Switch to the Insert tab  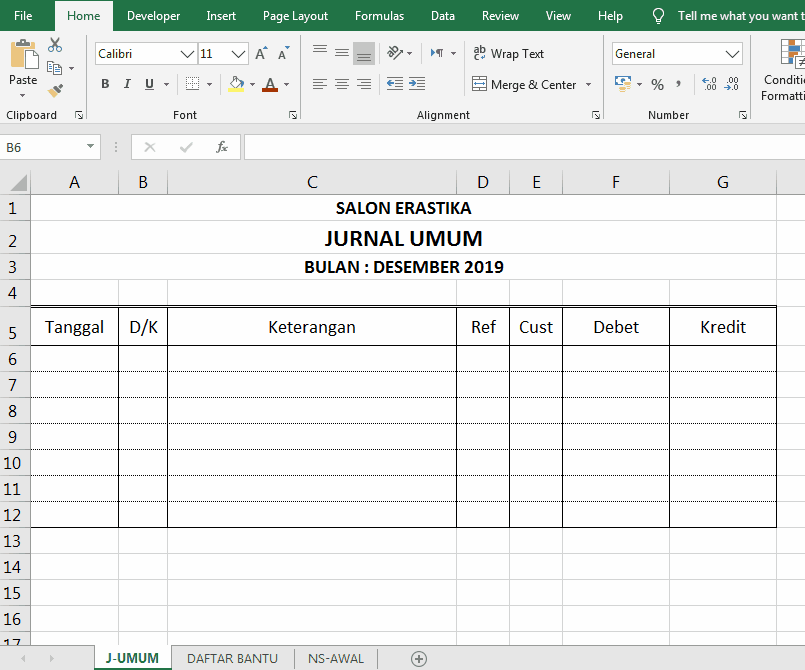221,16
